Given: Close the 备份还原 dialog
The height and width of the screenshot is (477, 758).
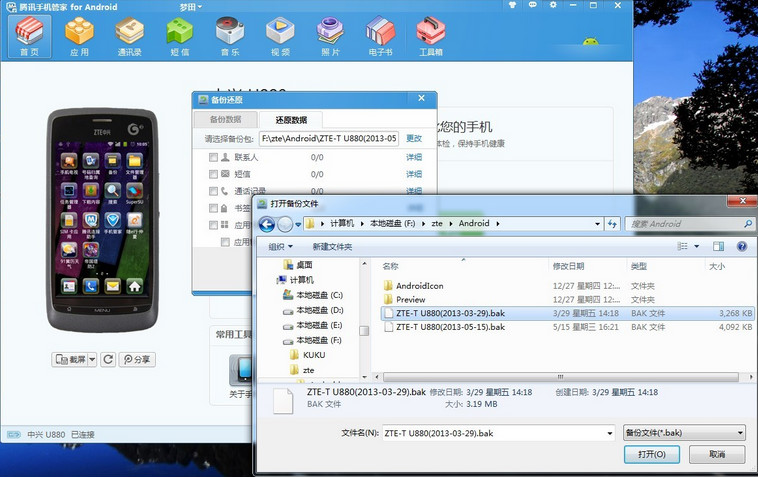Looking at the screenshot, I should coord(422,98).
